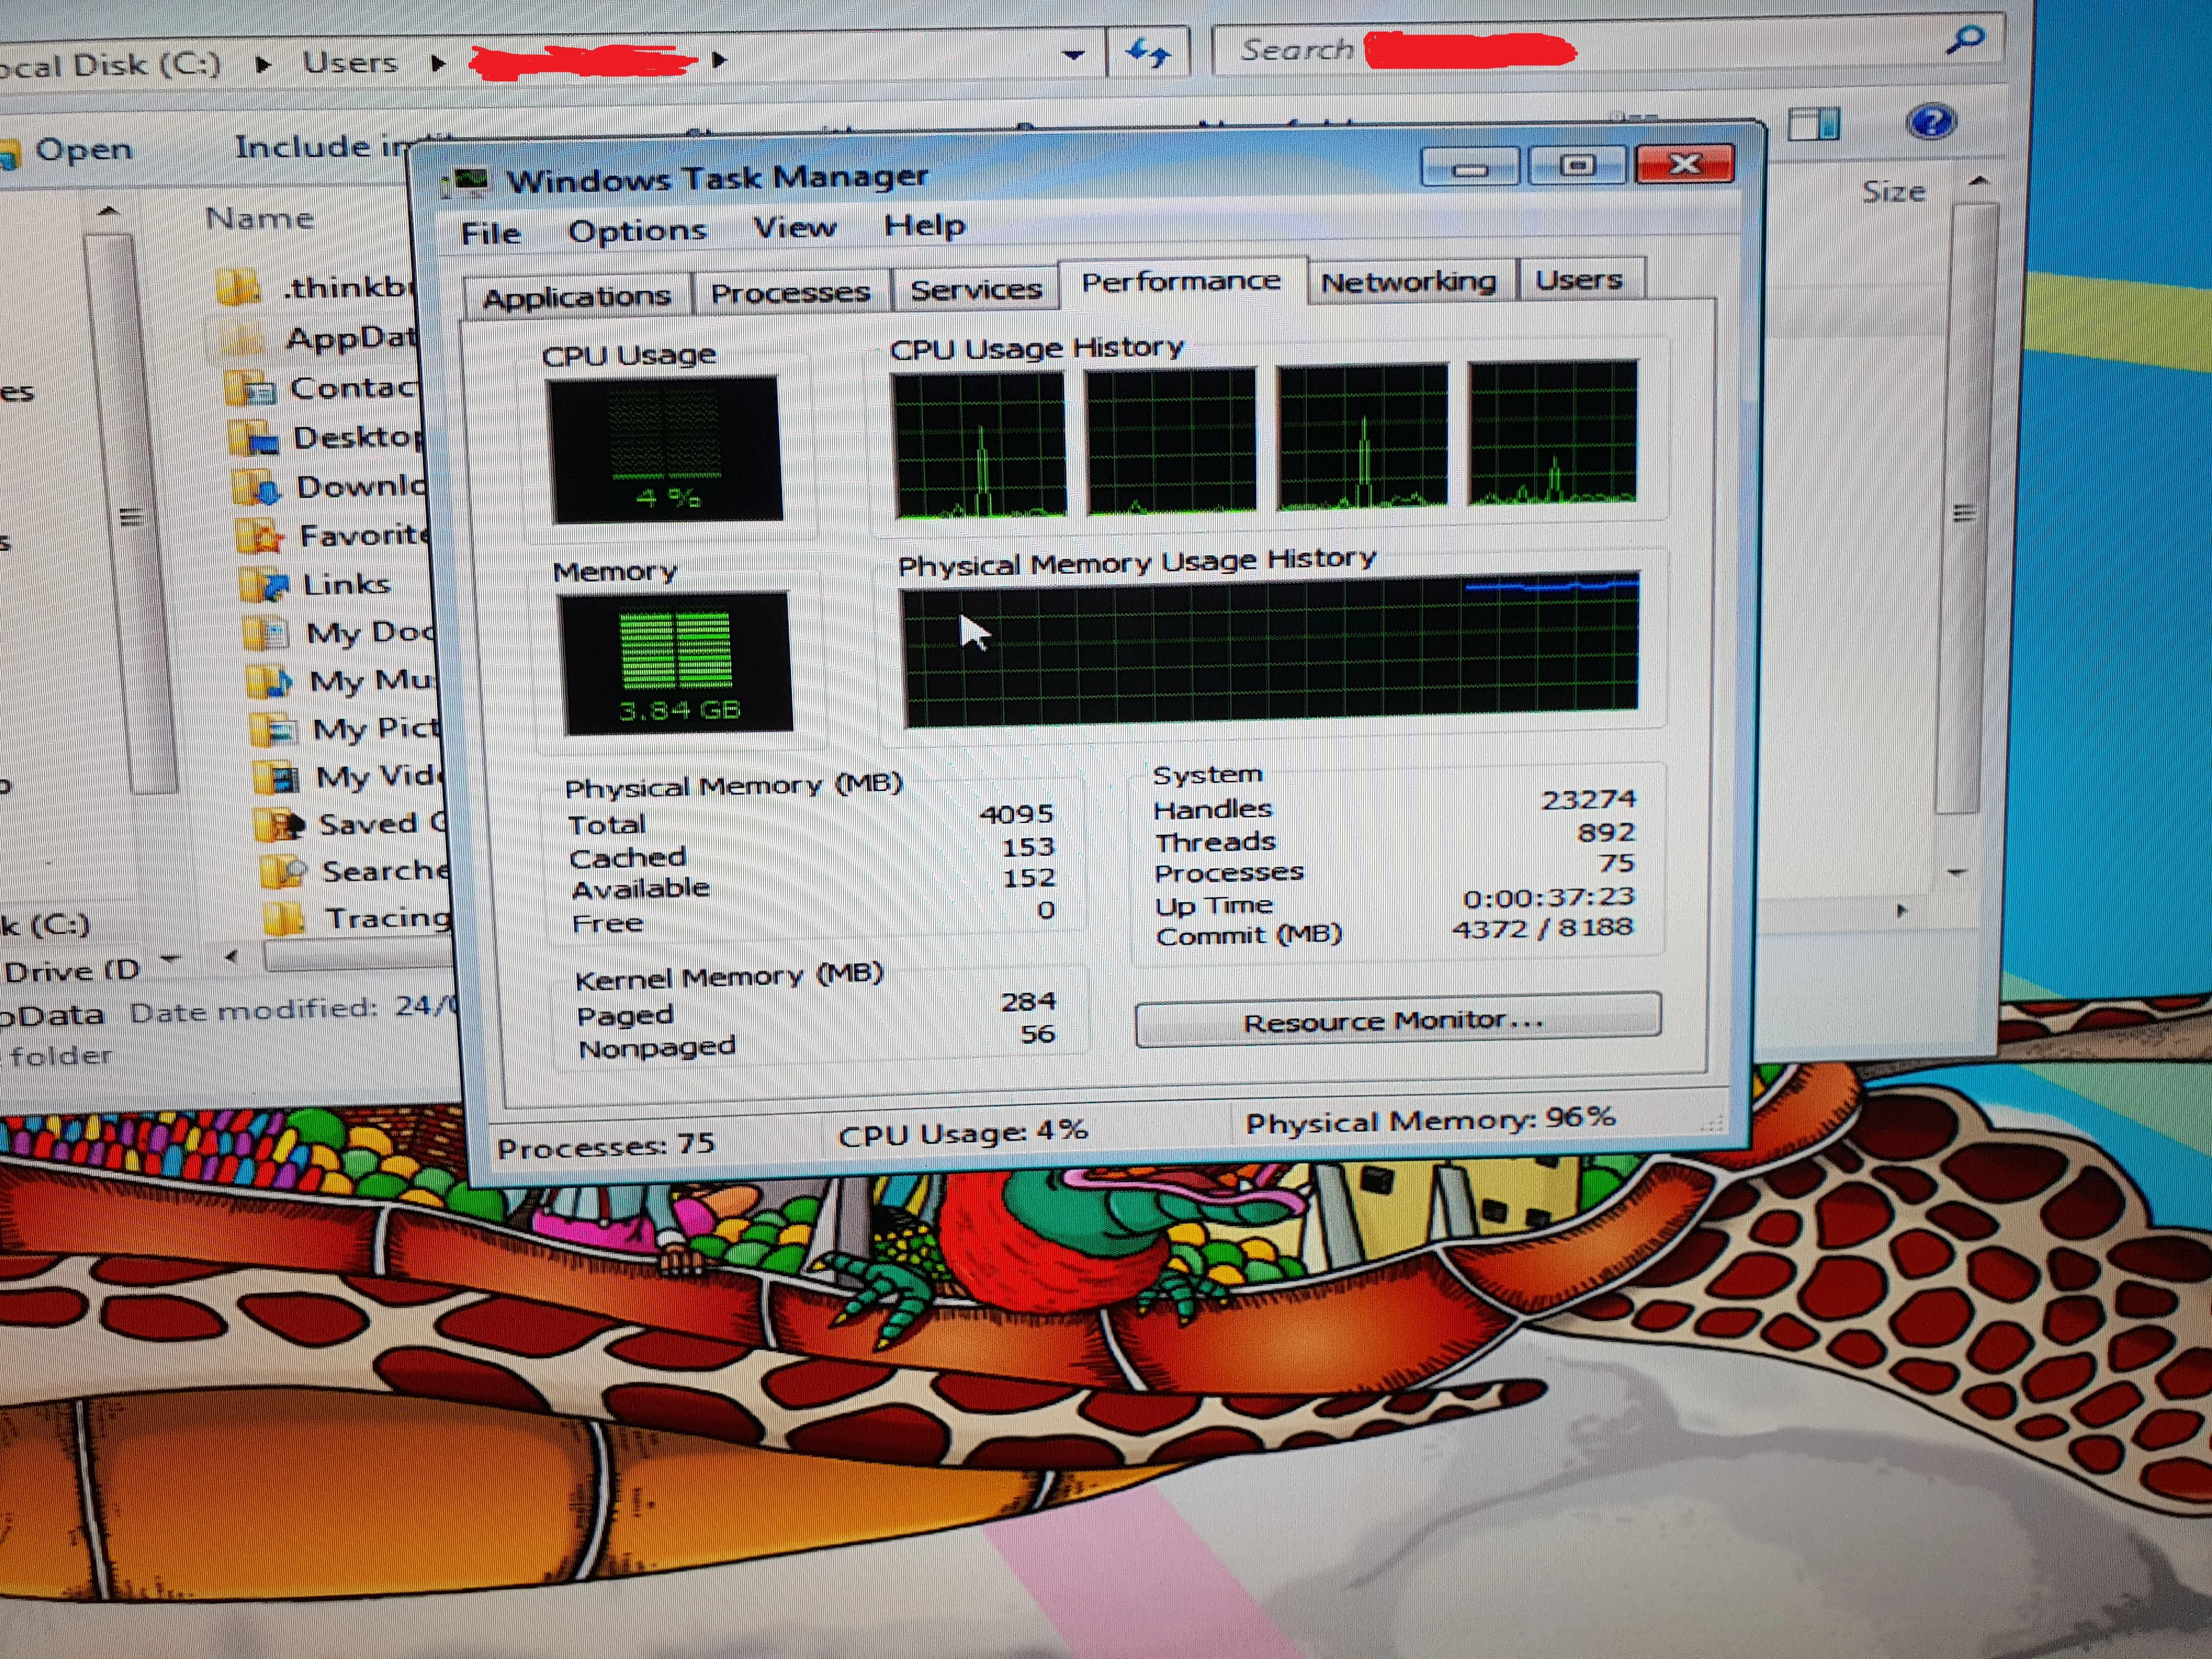Image resolution: width=2212 pixels, height=1659 pixels.
Task: Switch to the Applications tab
Action: coord(577,296)
